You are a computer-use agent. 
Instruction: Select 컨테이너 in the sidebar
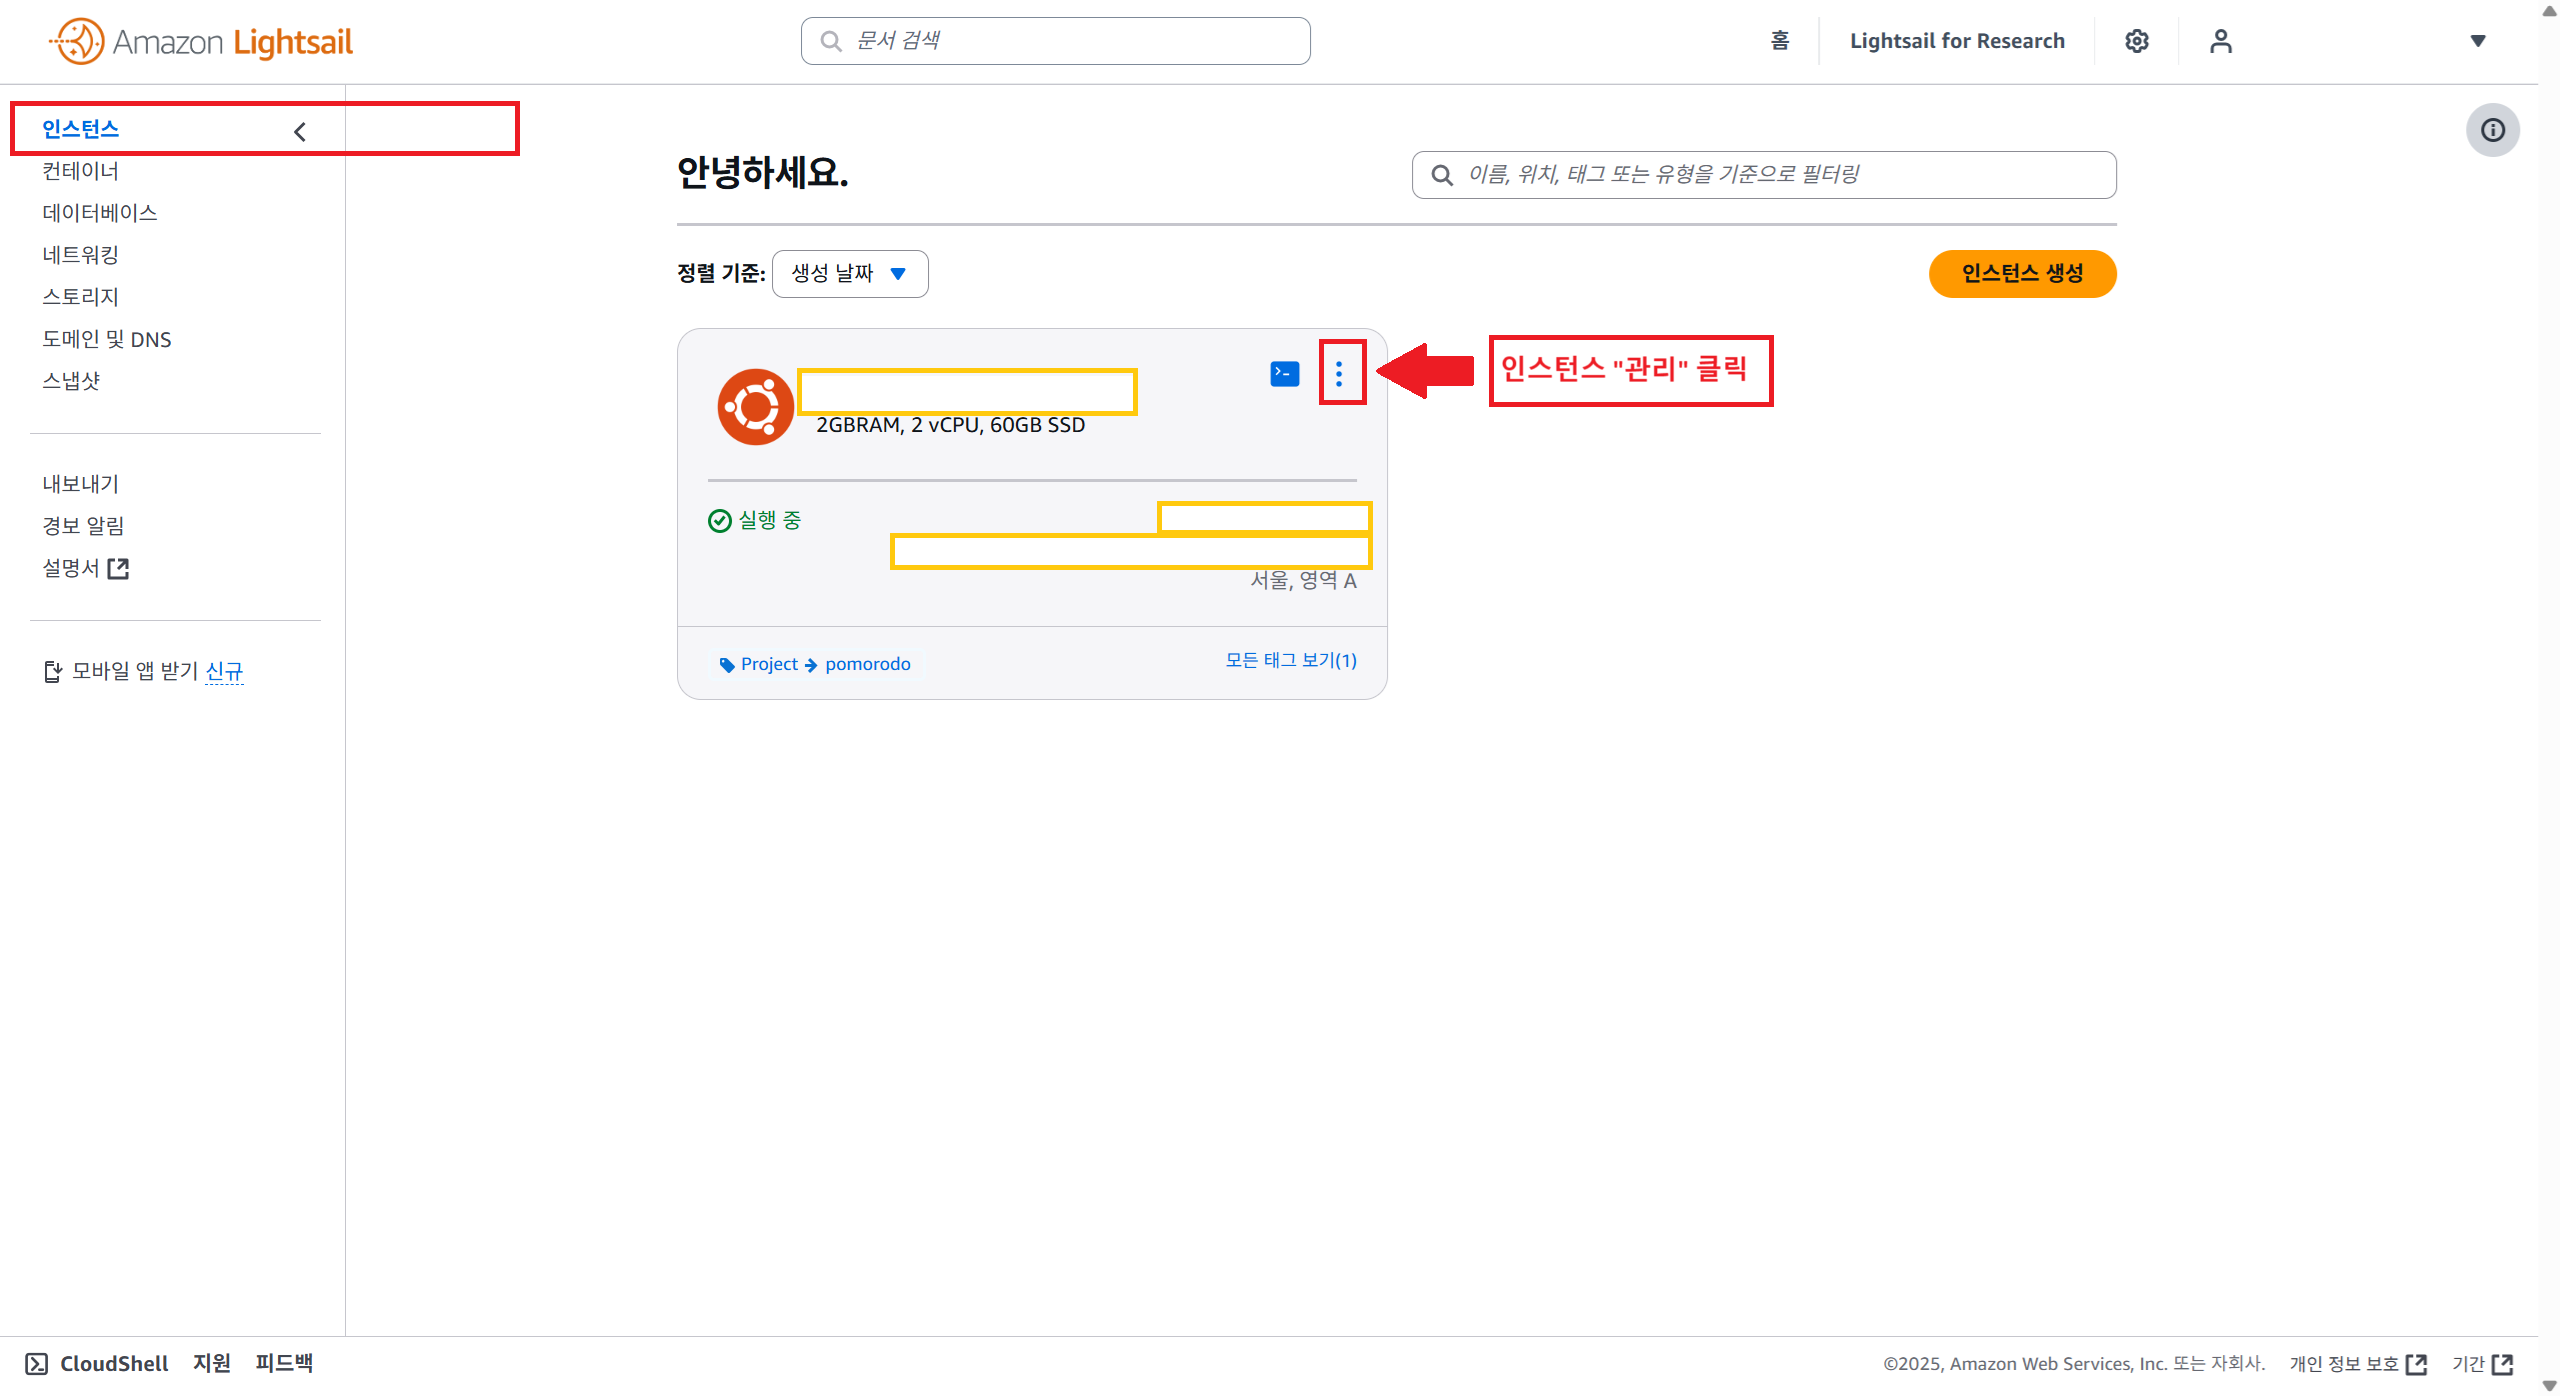point(80,171)
